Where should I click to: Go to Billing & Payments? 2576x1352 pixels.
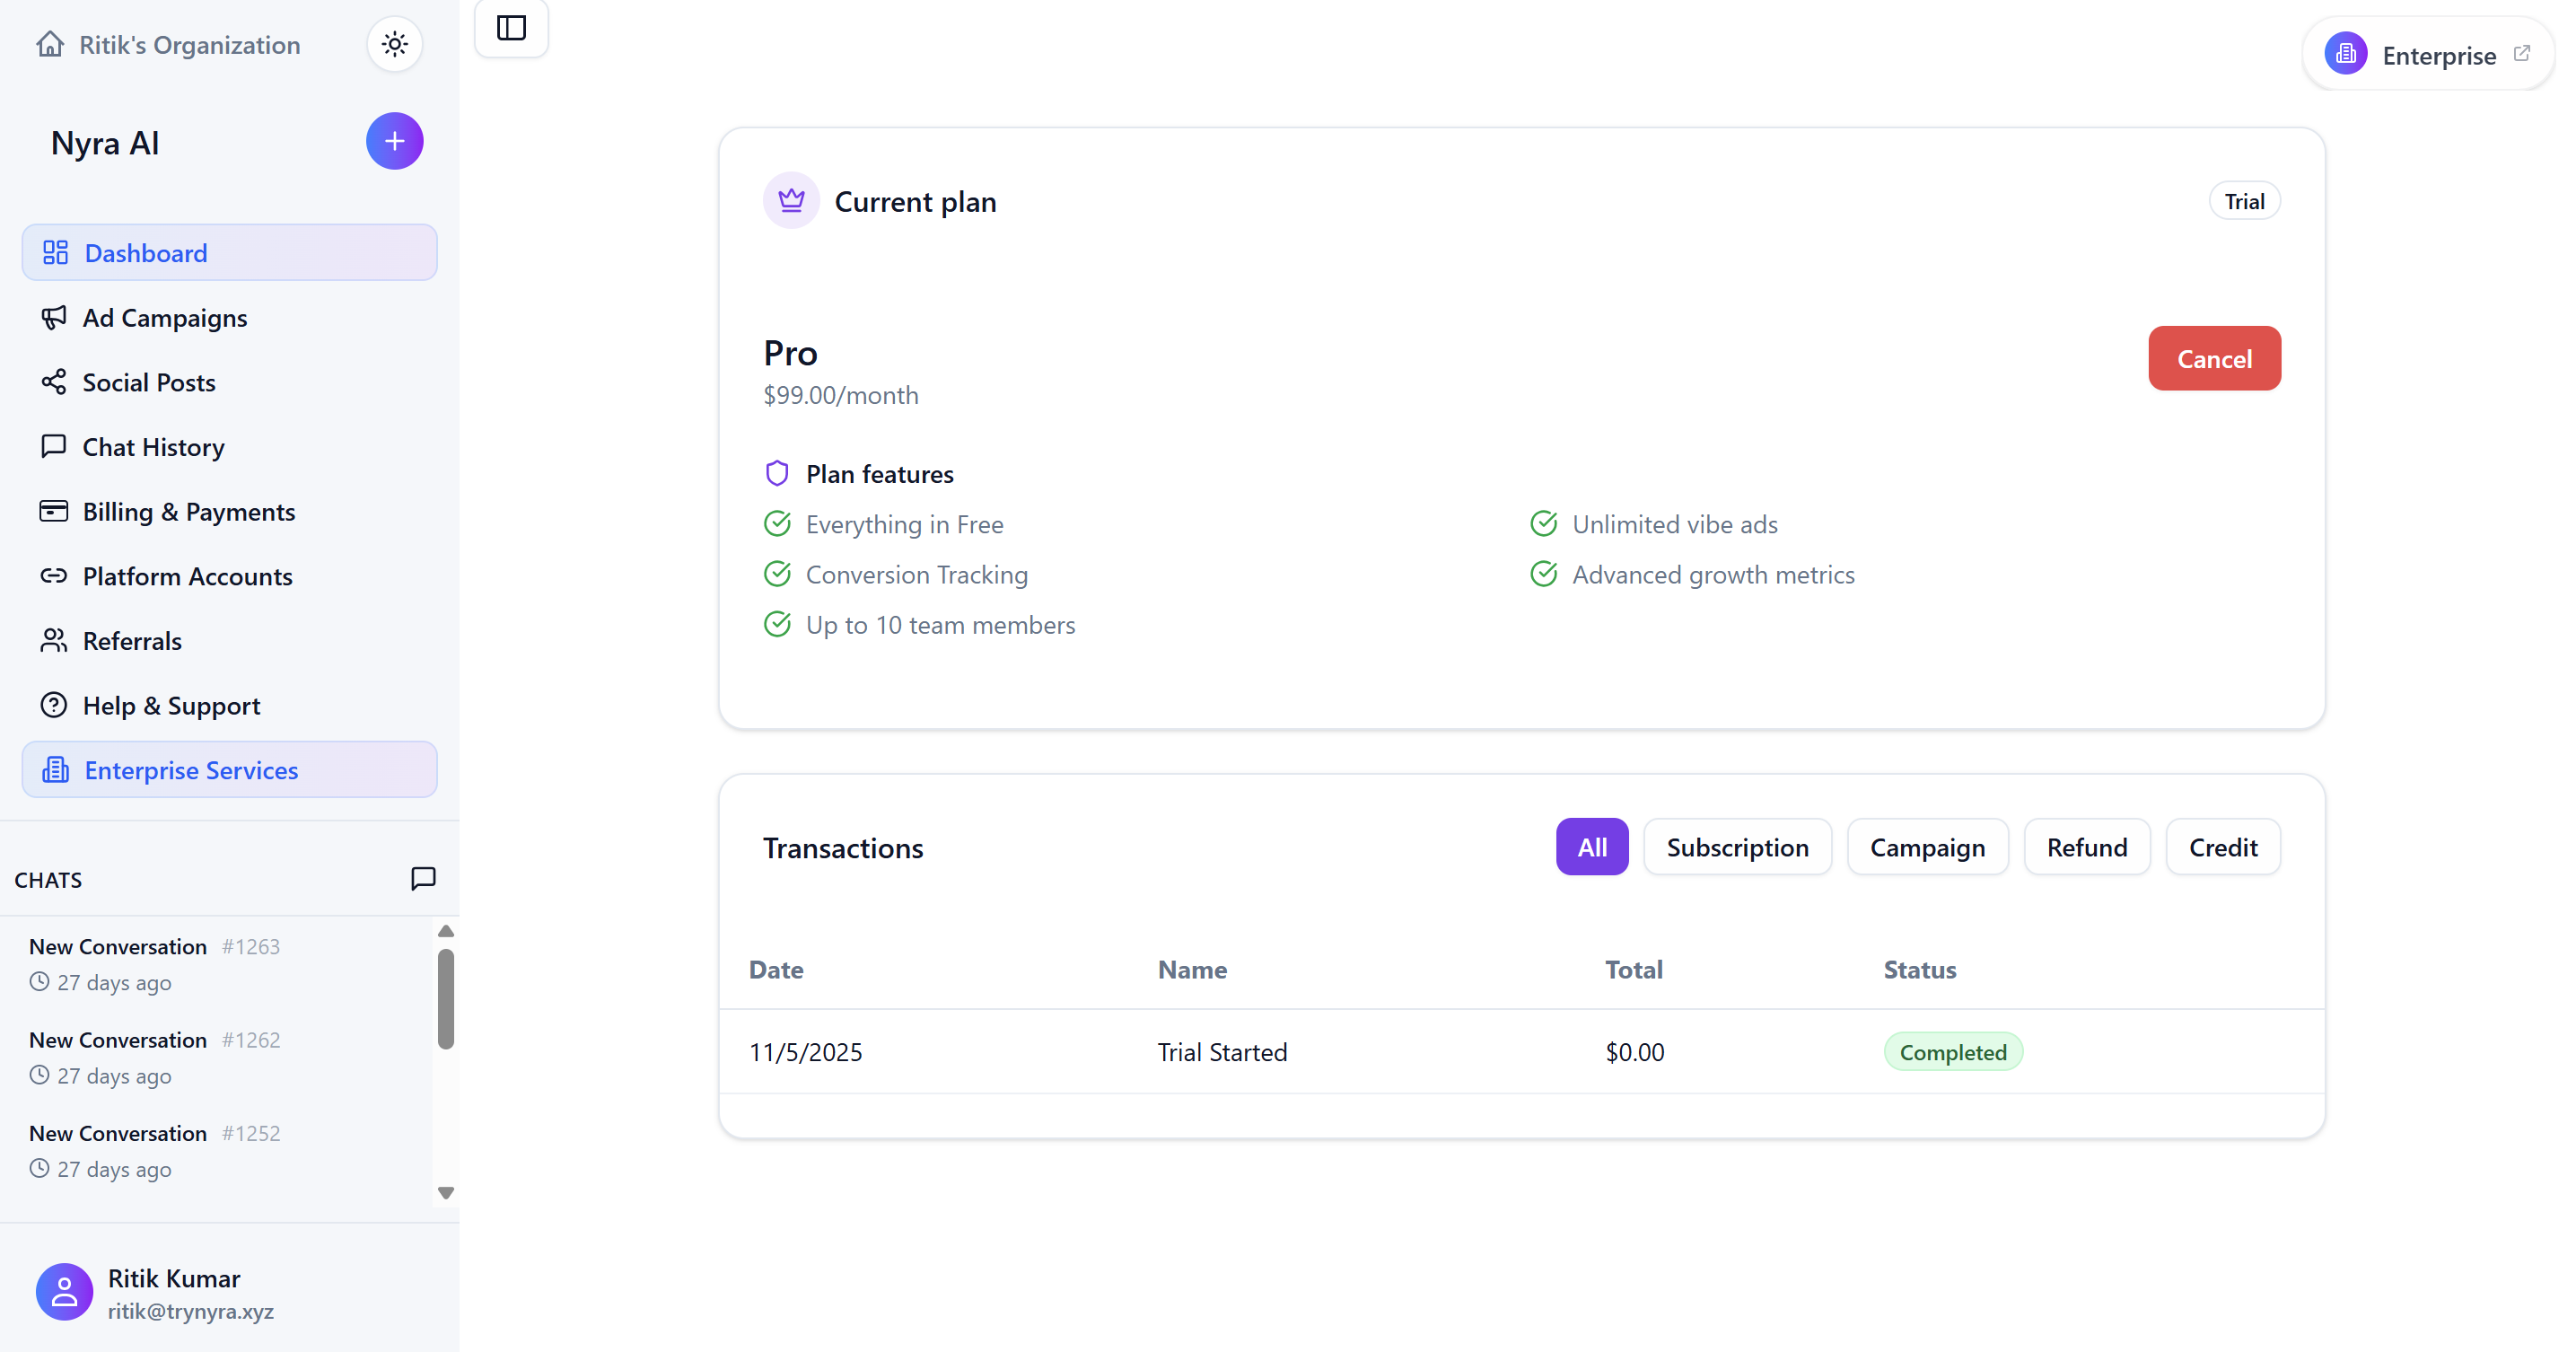(x=229, y=511)
